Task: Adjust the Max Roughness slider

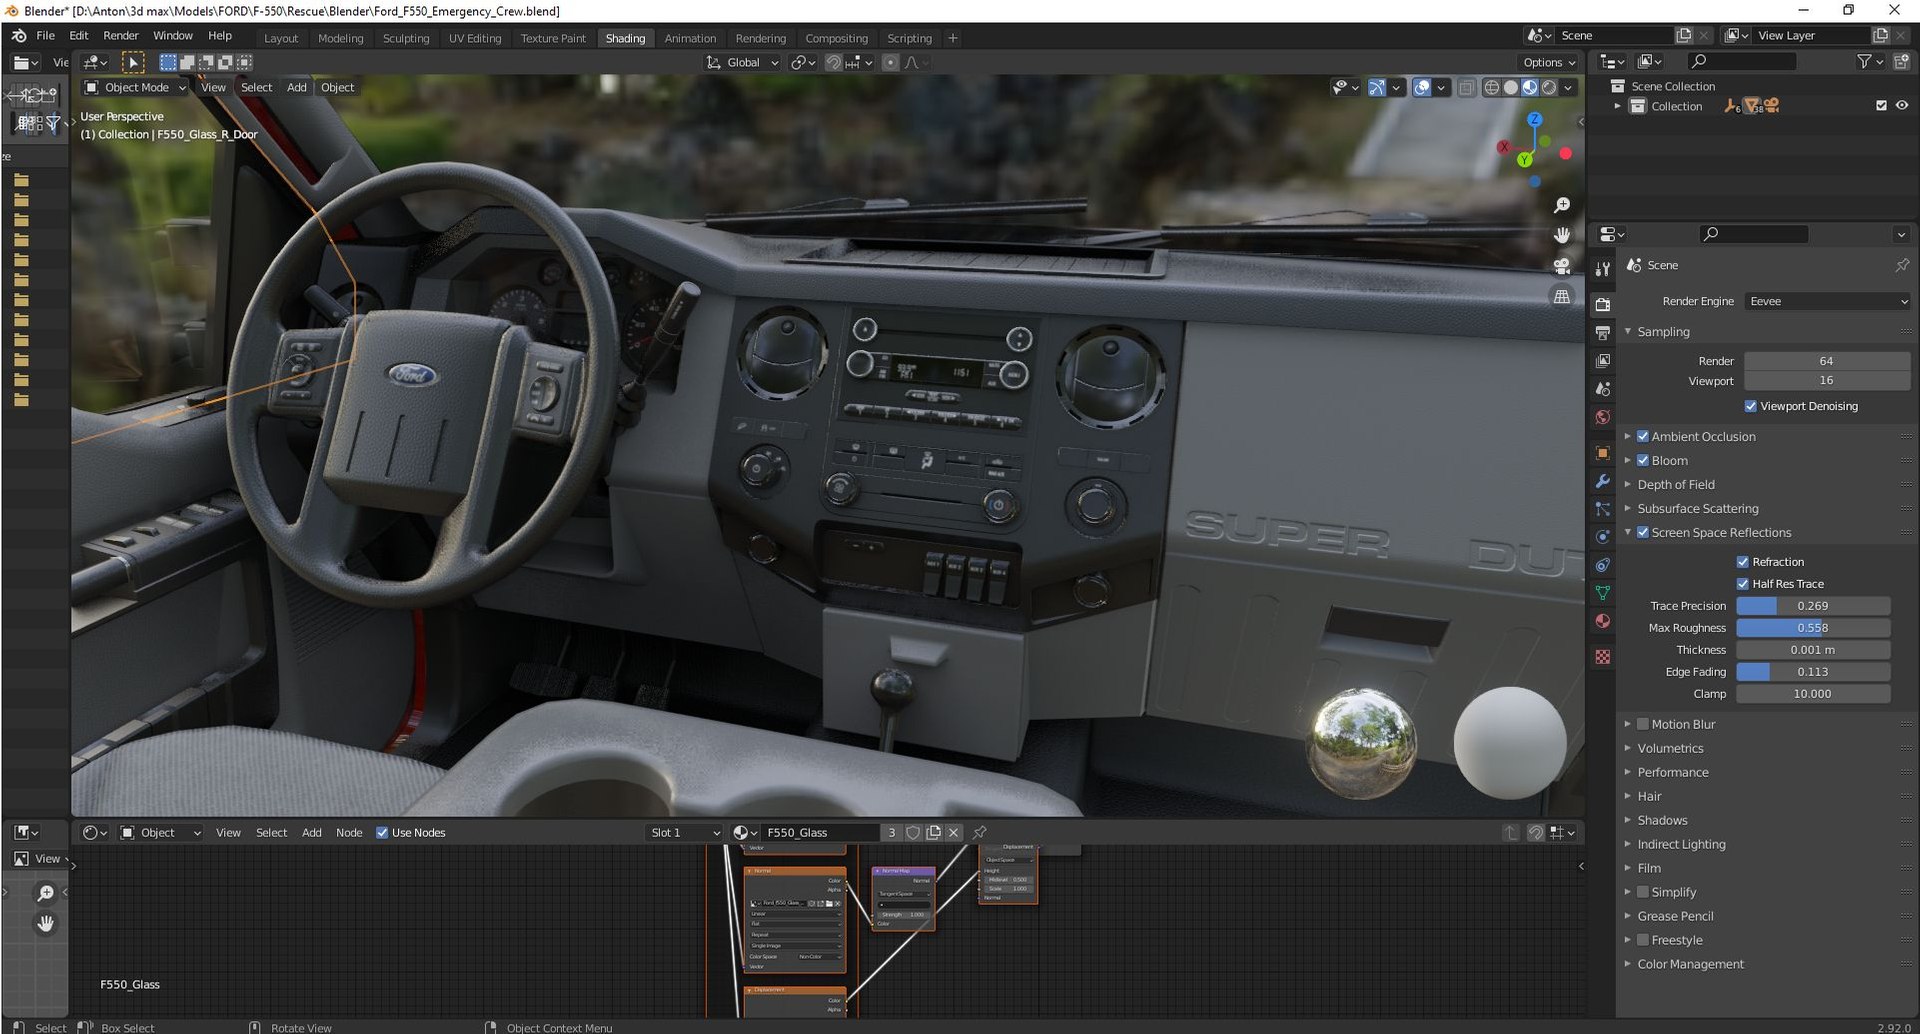Action: (1812, 628)
